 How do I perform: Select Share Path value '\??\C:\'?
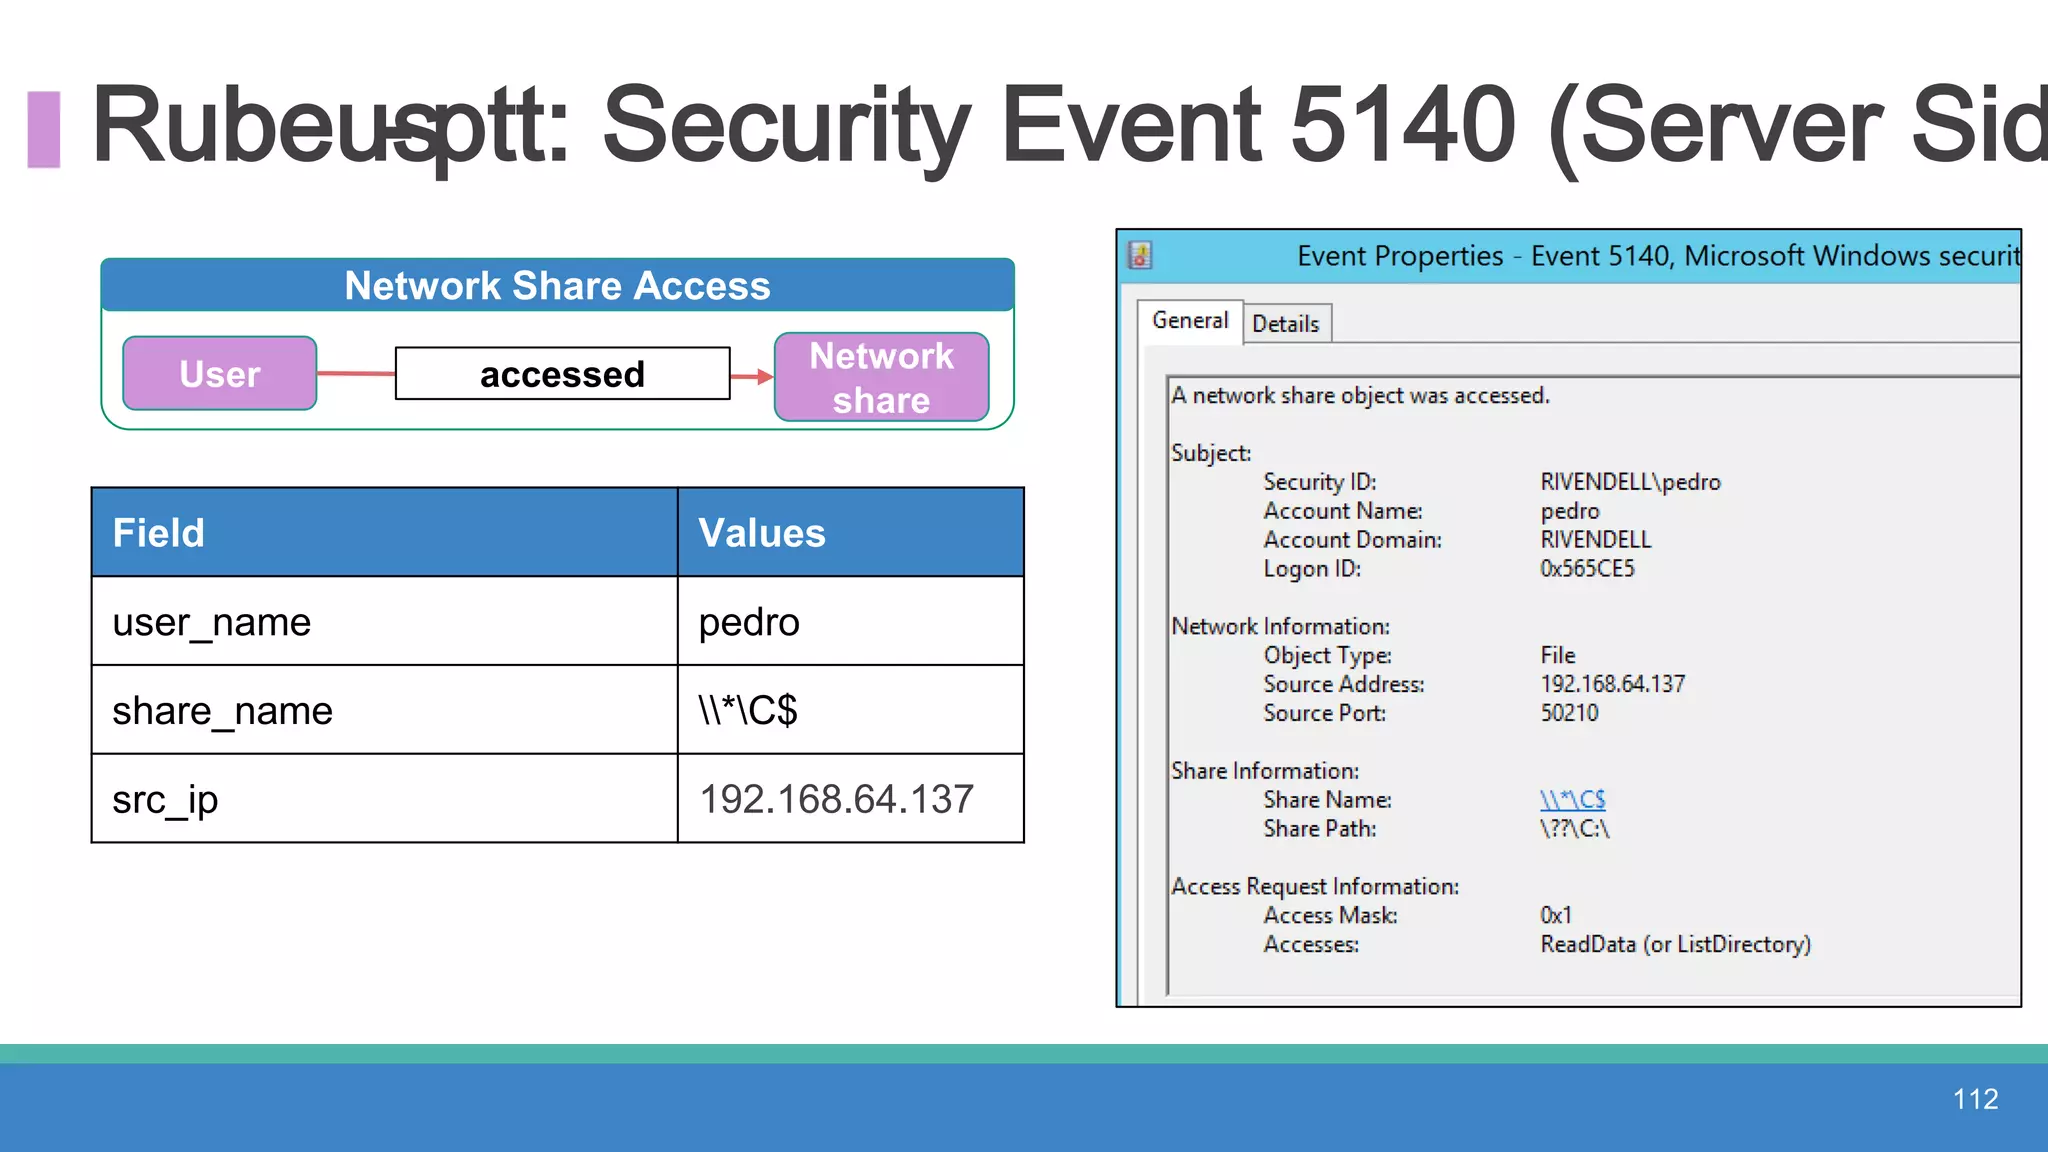point(1575,829)
